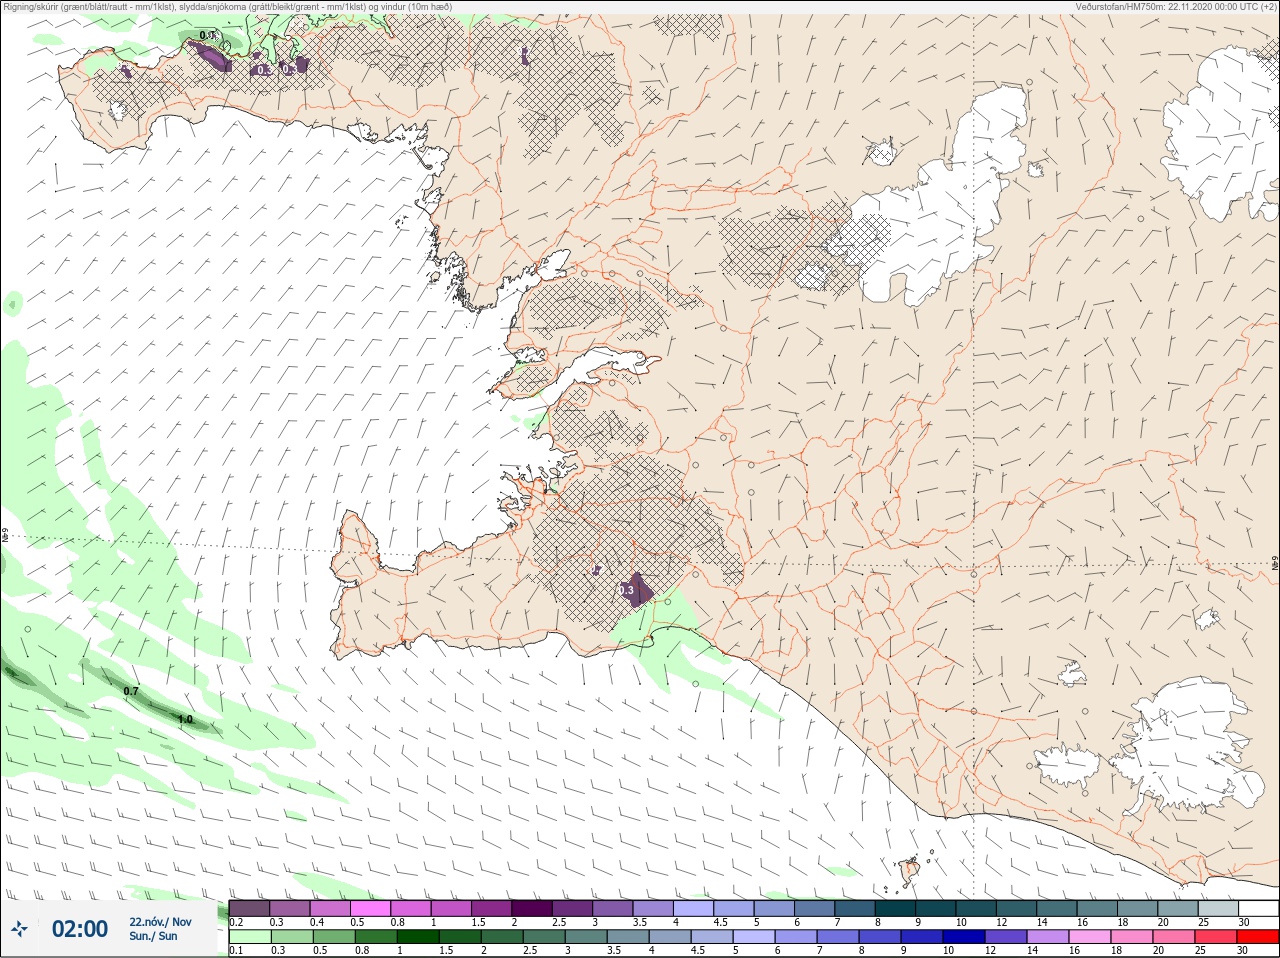
Task: Select the 02:00 forecast time display
Action: [x=80, y=929]
